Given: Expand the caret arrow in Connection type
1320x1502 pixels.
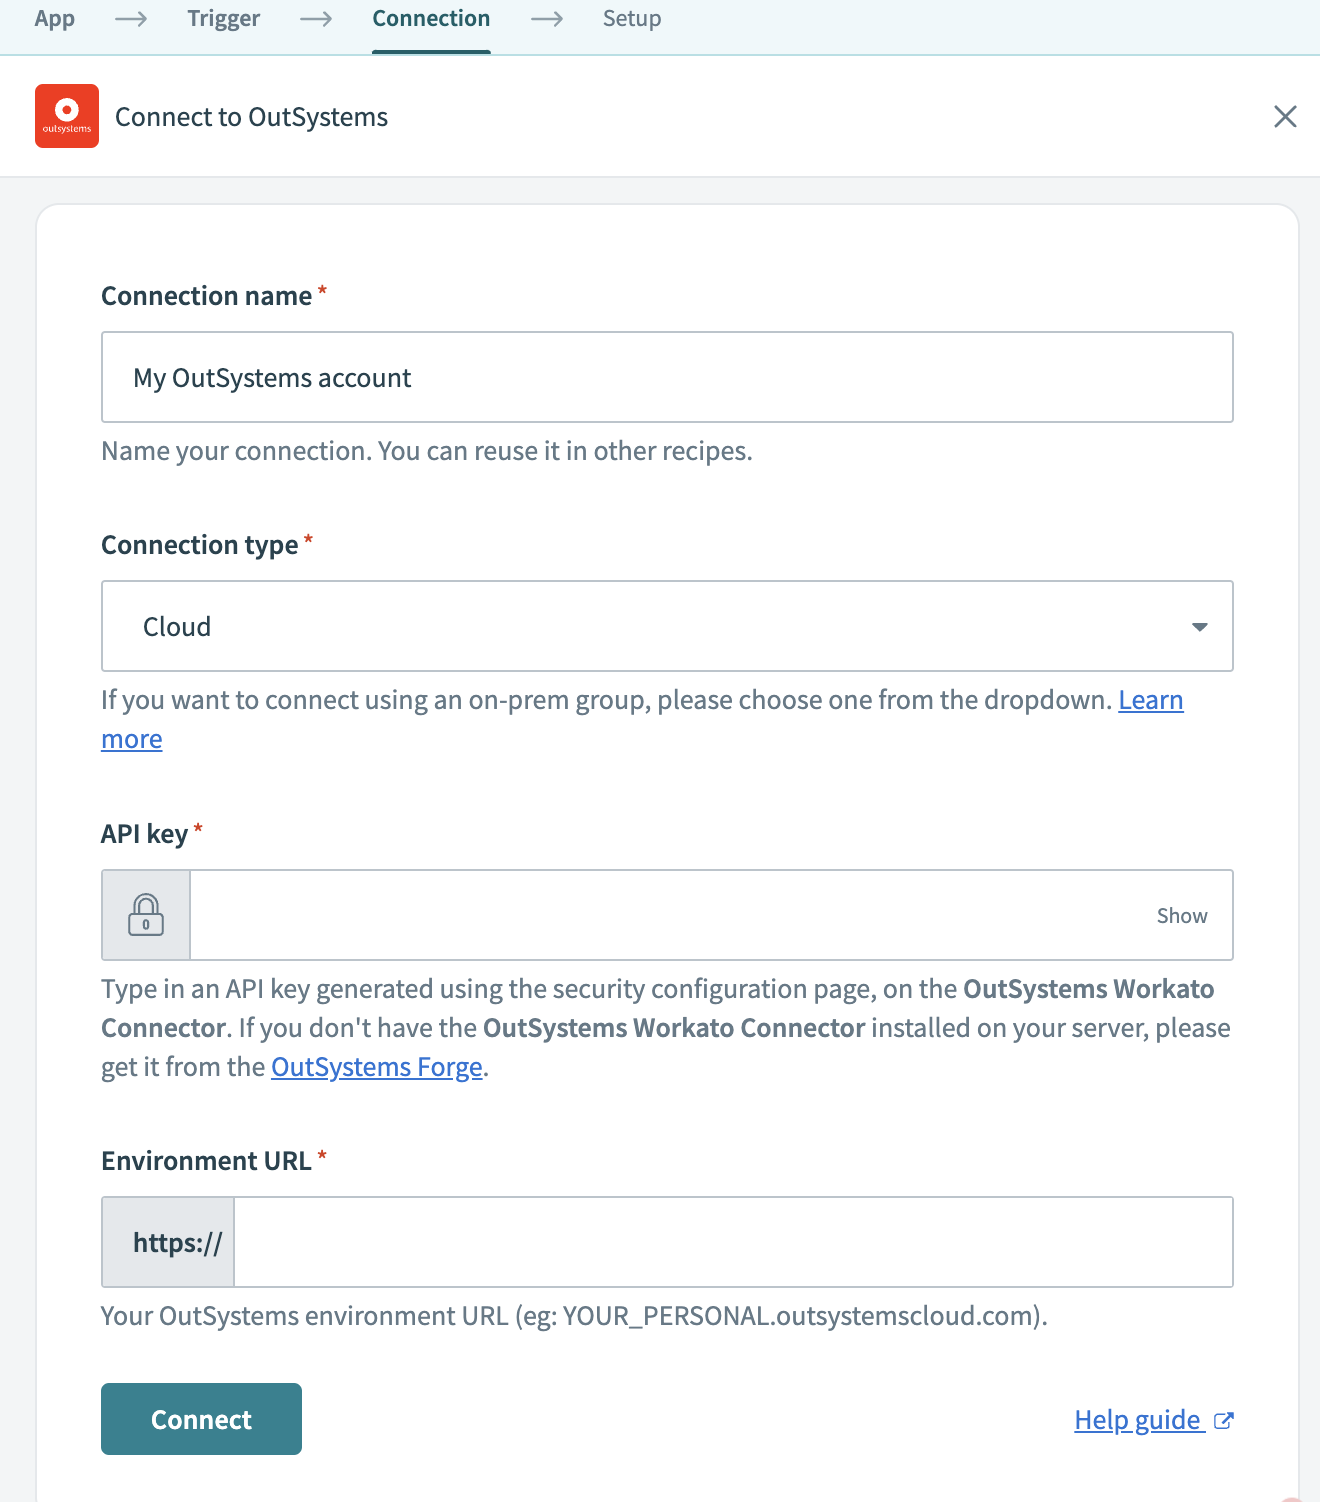Looking at the screenshot, I should pos(1199,627).
